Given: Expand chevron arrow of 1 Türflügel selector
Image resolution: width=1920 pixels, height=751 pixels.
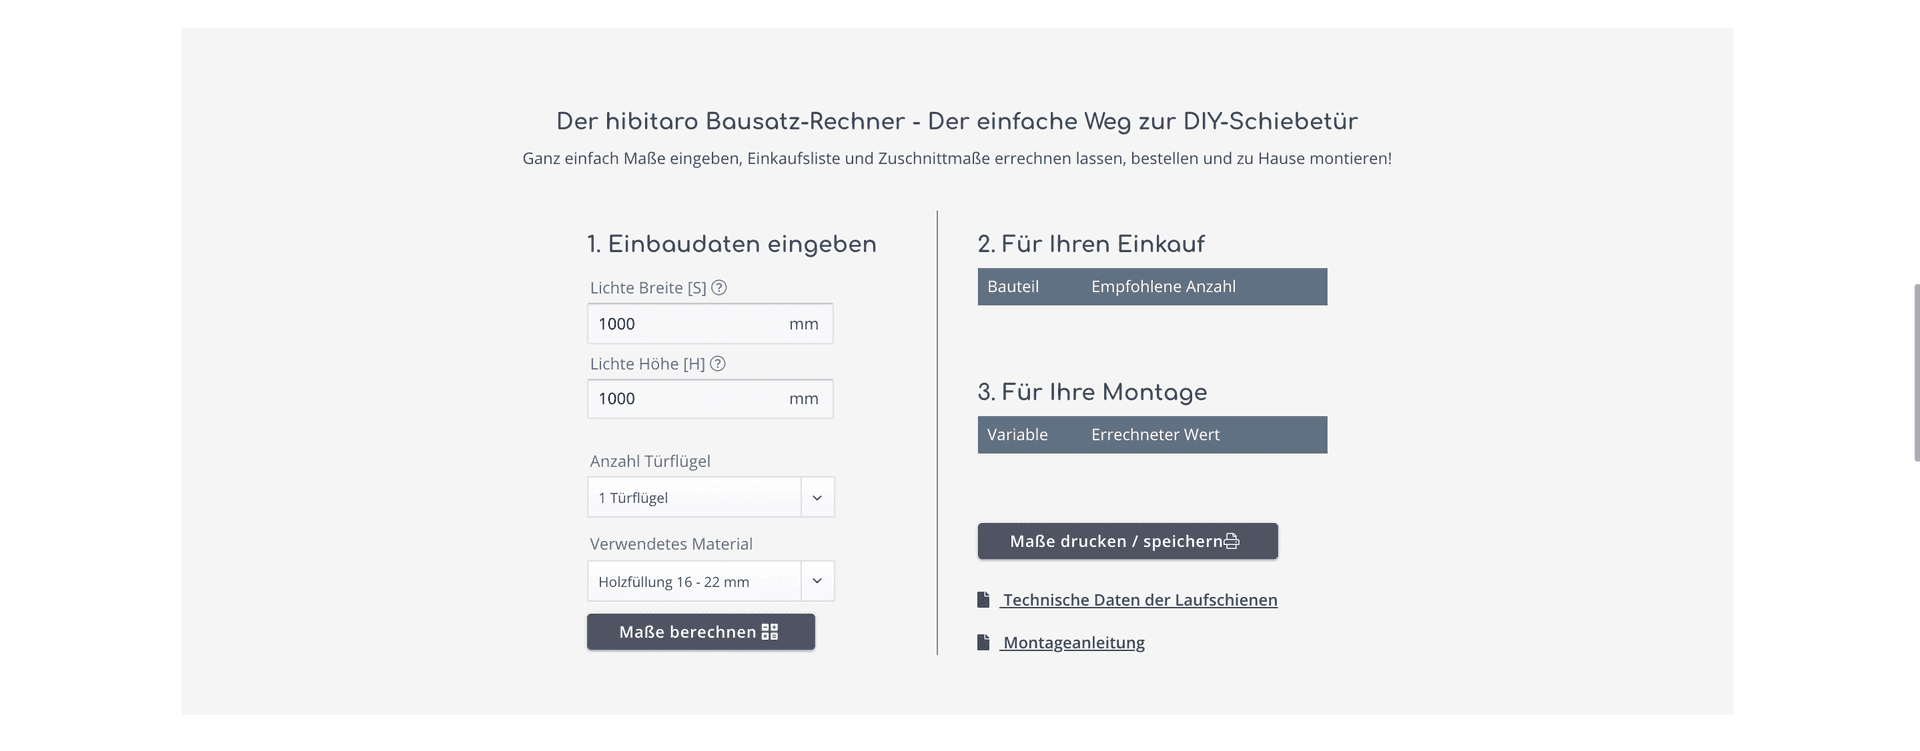Looking at the screenshot, I should [x=817, y=497].
